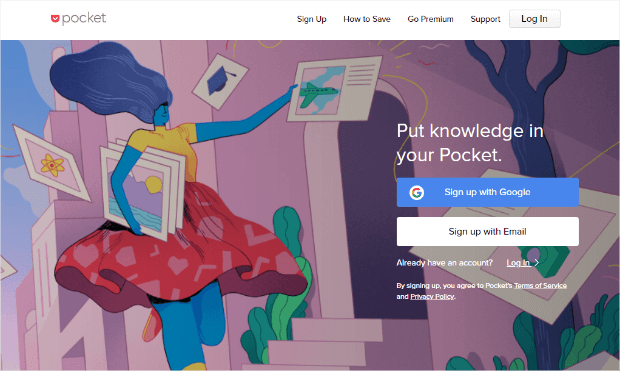Click the Google G icon

click(416, 193)
